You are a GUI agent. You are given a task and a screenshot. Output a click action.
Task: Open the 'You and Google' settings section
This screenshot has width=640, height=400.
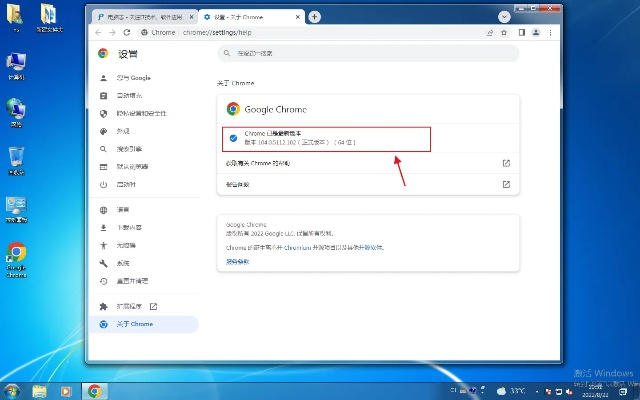tap(134, 77)
